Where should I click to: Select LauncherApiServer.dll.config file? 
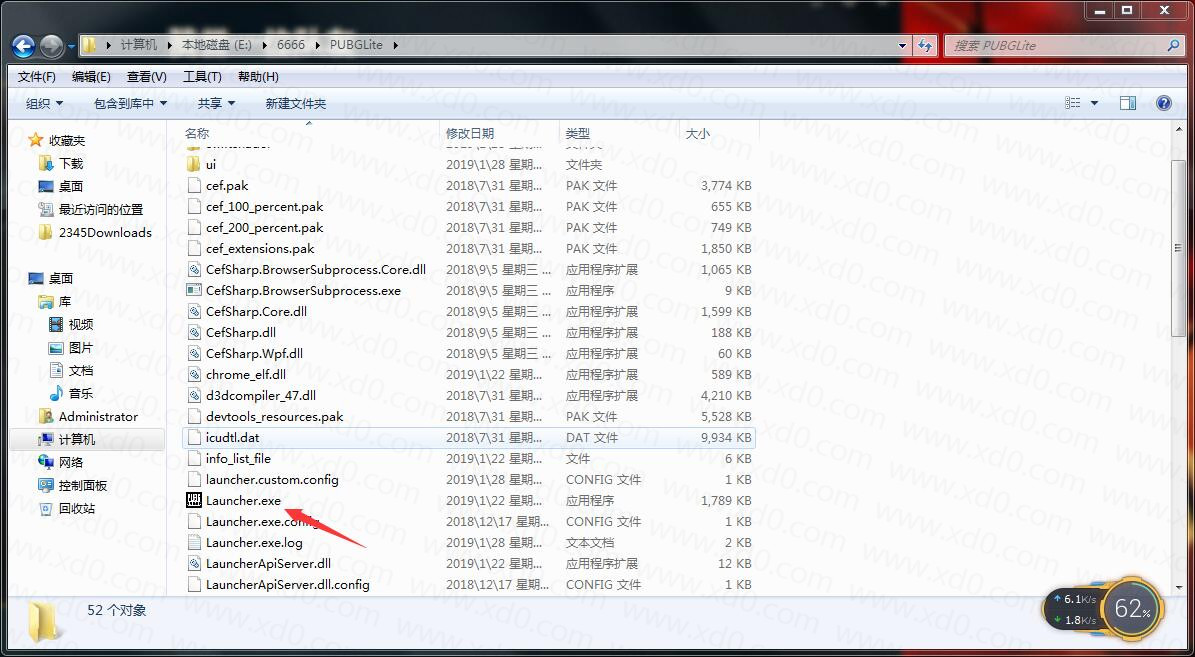coord(287,585)
